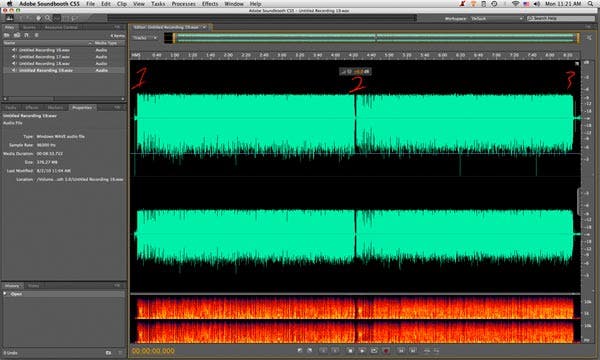Open the Help menu

255,3
